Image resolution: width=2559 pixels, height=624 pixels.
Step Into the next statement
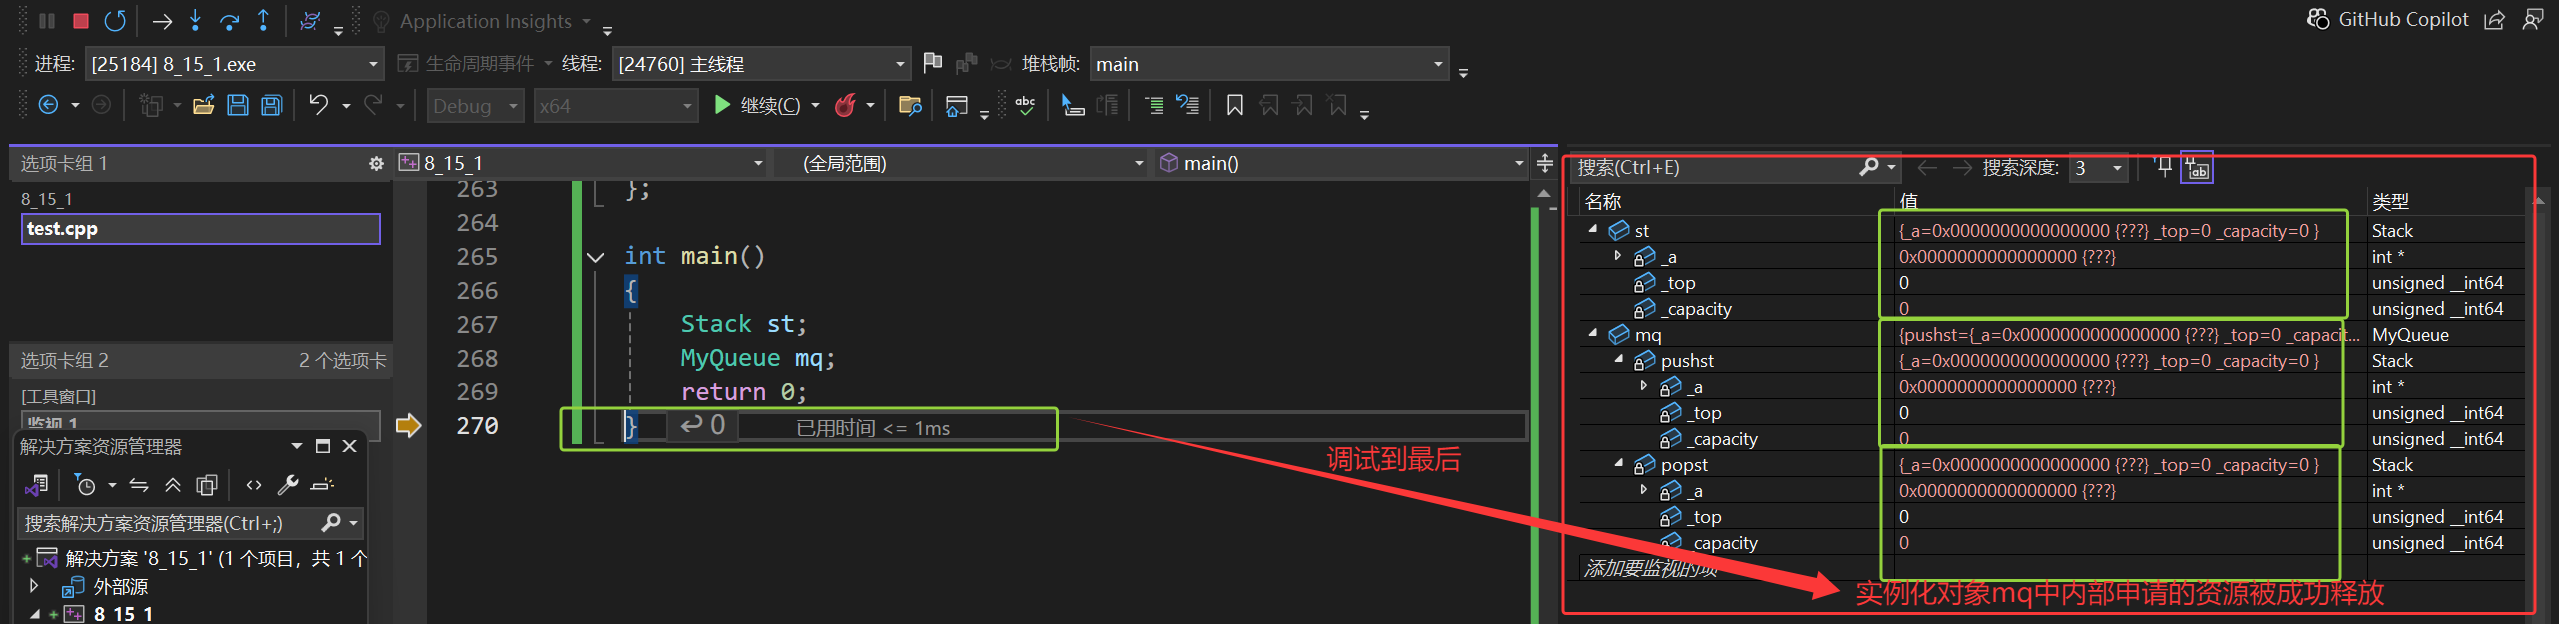point(196,20)
